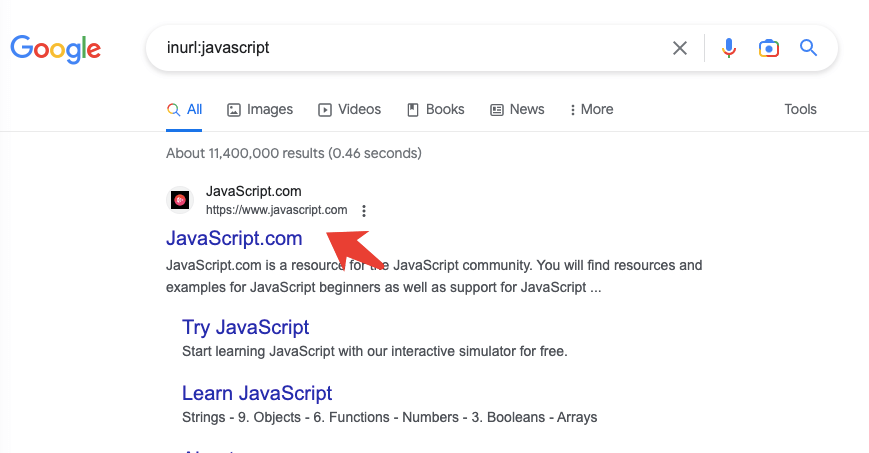Open the JavaScript.com result title link
Screen dimensions: 869x453
point(234,238)
